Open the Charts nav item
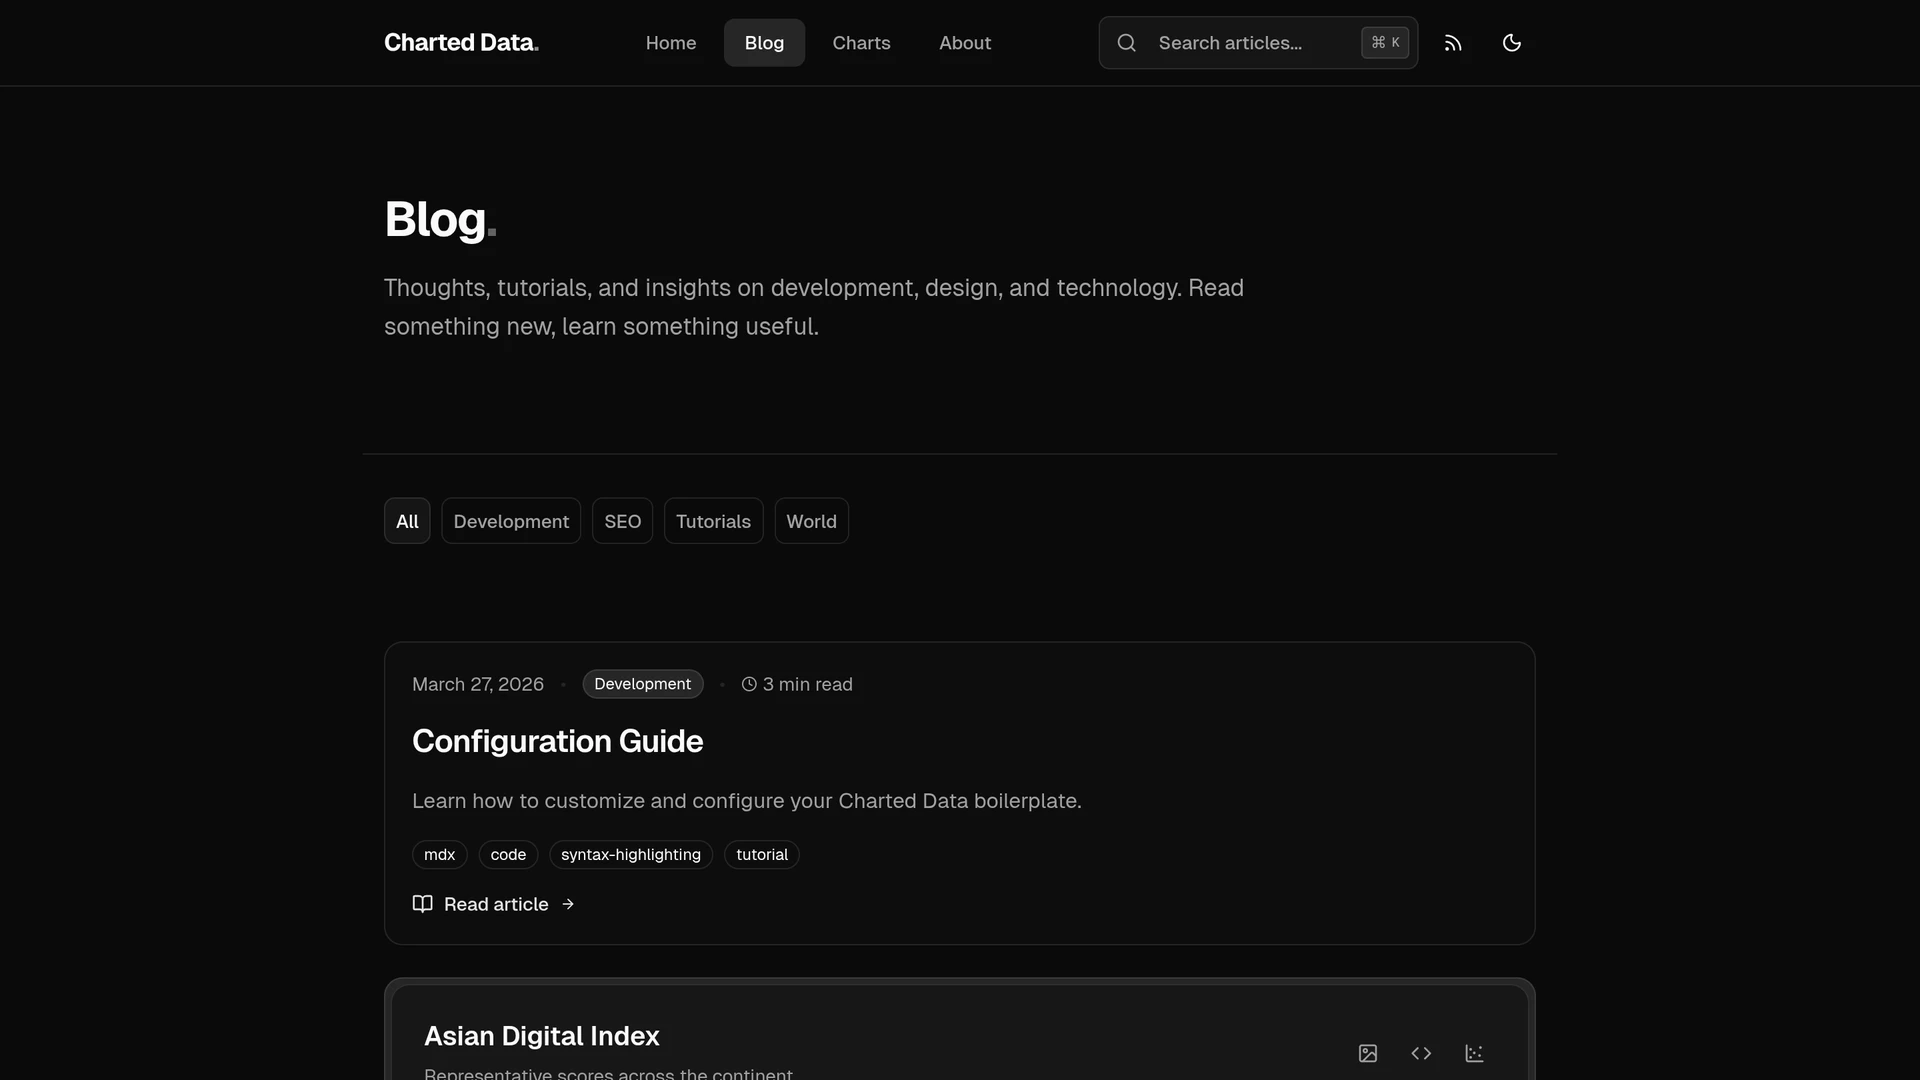 click(861, 43)
